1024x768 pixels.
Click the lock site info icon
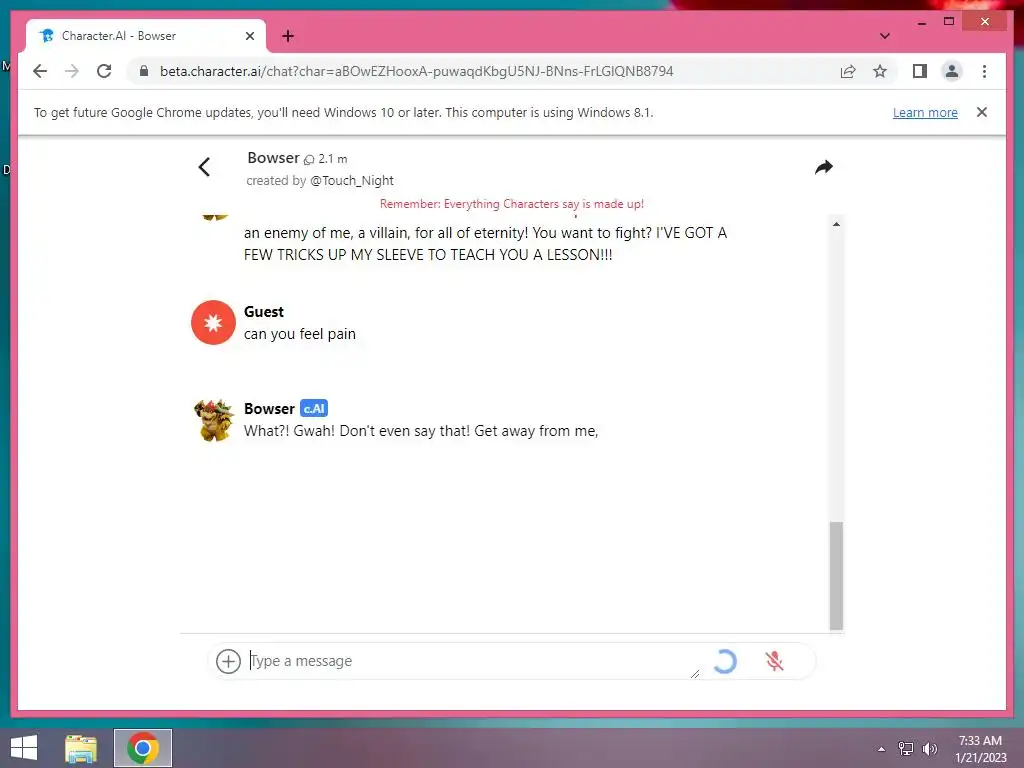tap(144, 71)
